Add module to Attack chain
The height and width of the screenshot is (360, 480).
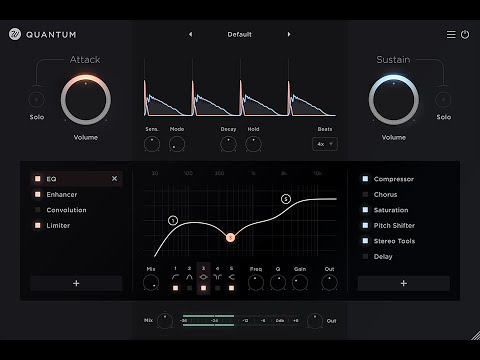[x=76, y=283]
